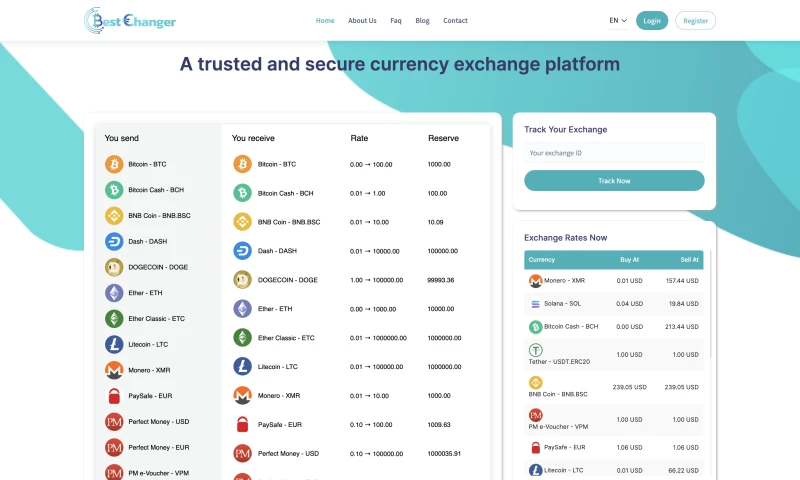The height and width of the screenshot is (480, 800).
Task: Click the Login button
Action: pos(652,20)
